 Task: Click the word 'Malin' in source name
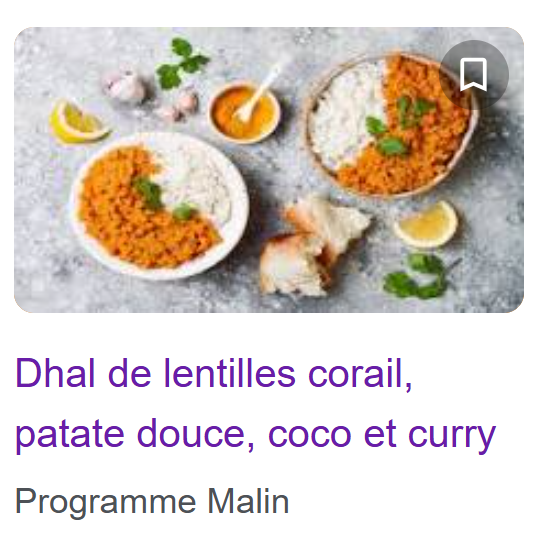click(248, 501)
